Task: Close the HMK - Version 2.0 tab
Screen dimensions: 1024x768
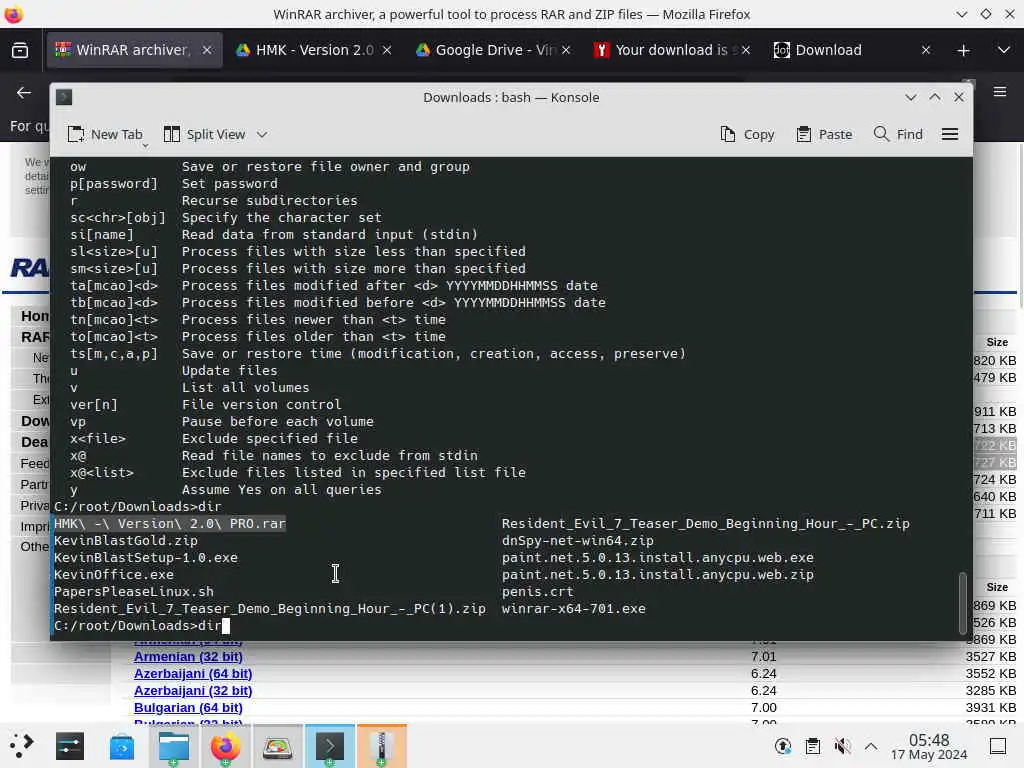Action: tap(387, 50)
